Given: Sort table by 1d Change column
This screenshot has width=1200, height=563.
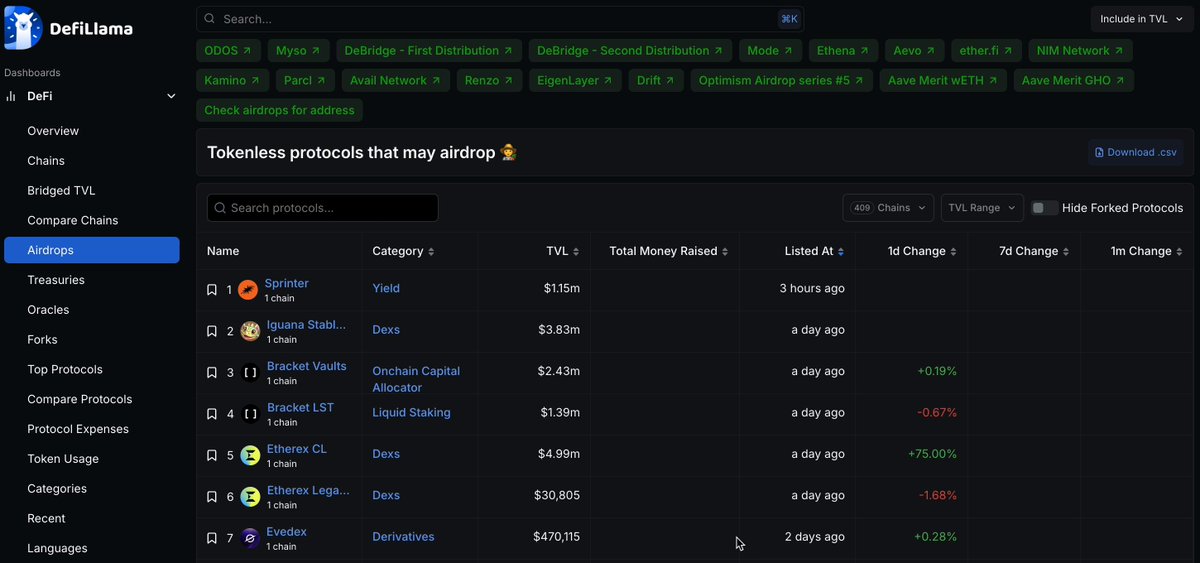Looking at the screenshot, I should click(x=922, y=251).
